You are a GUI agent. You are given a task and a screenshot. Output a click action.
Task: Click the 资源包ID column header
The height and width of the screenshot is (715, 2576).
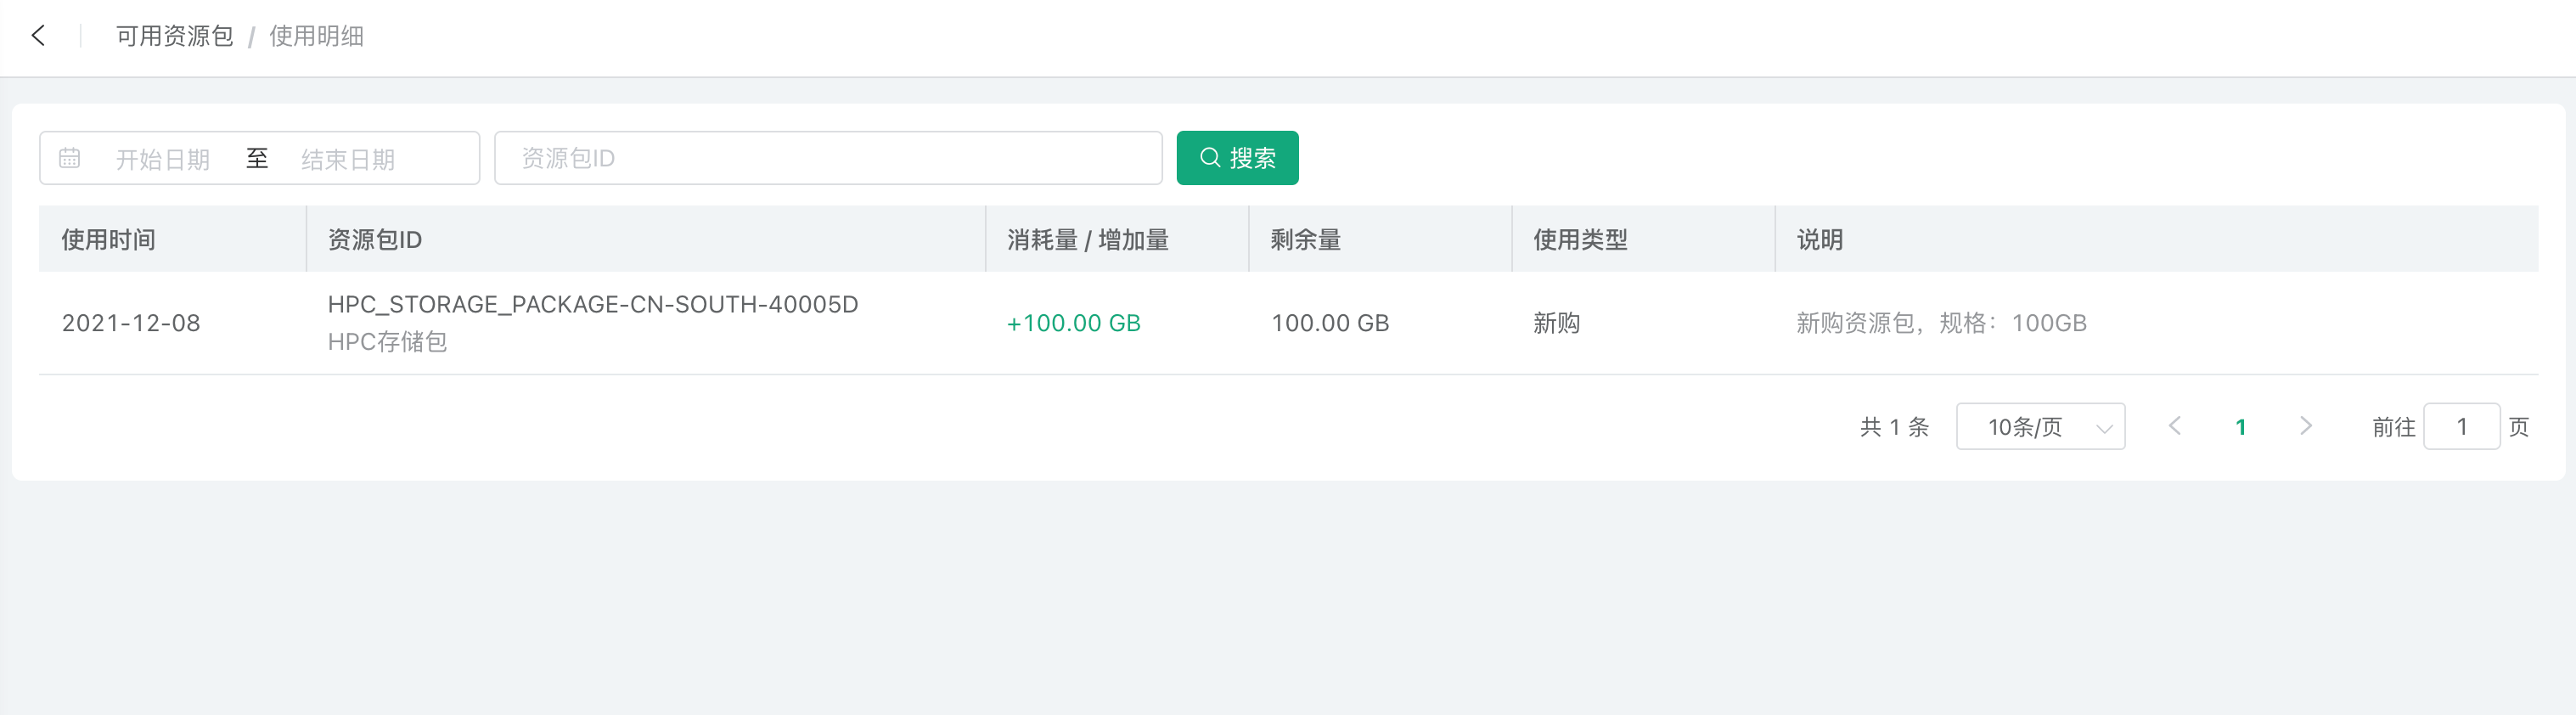coord(375,240)
